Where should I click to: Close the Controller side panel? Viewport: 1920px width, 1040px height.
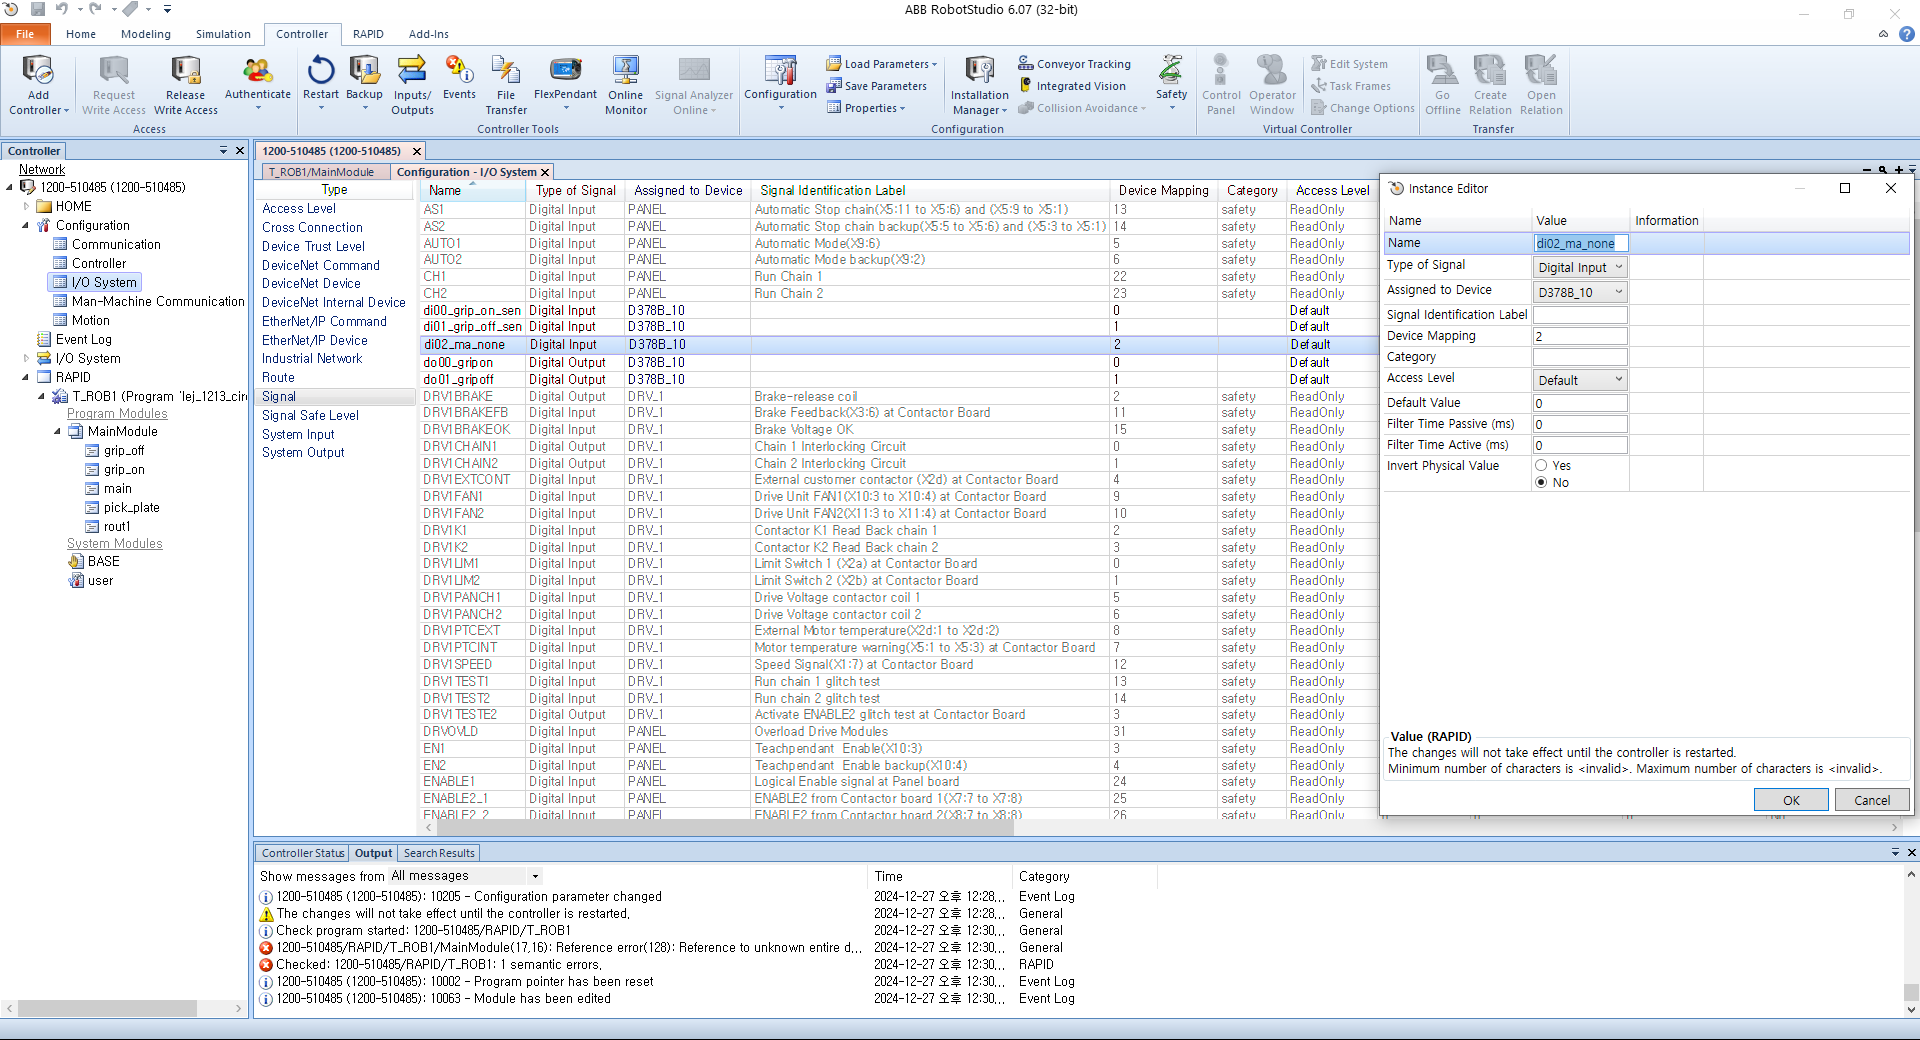coord(240,151)
